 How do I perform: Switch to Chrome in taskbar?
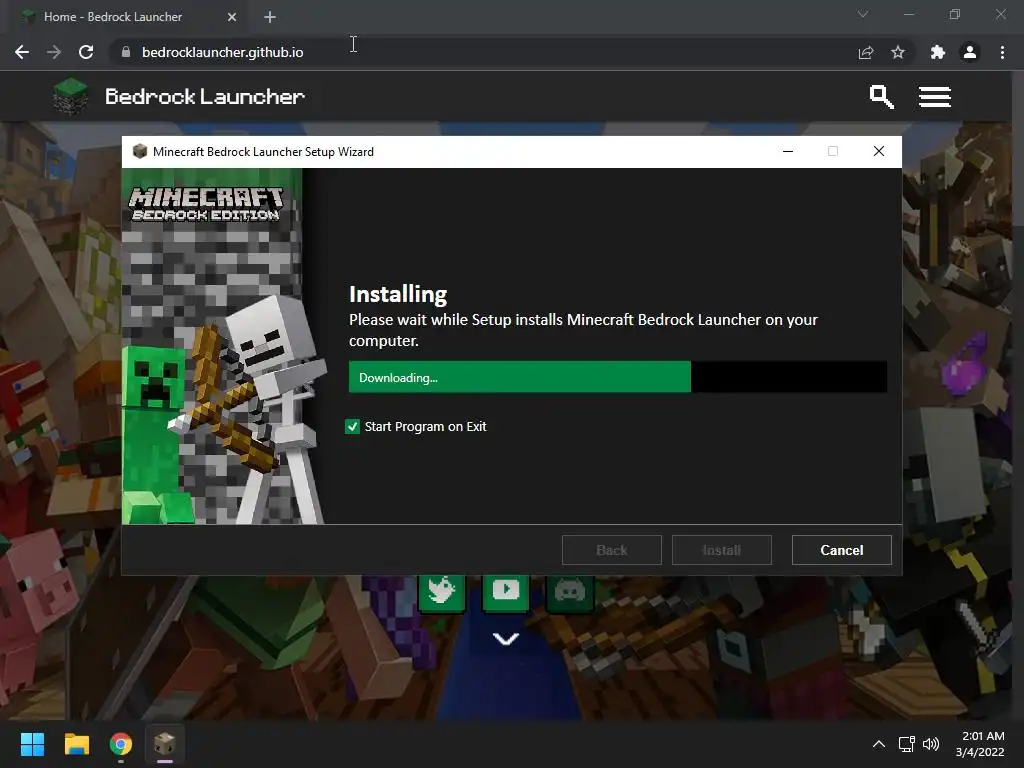[121, 744]
